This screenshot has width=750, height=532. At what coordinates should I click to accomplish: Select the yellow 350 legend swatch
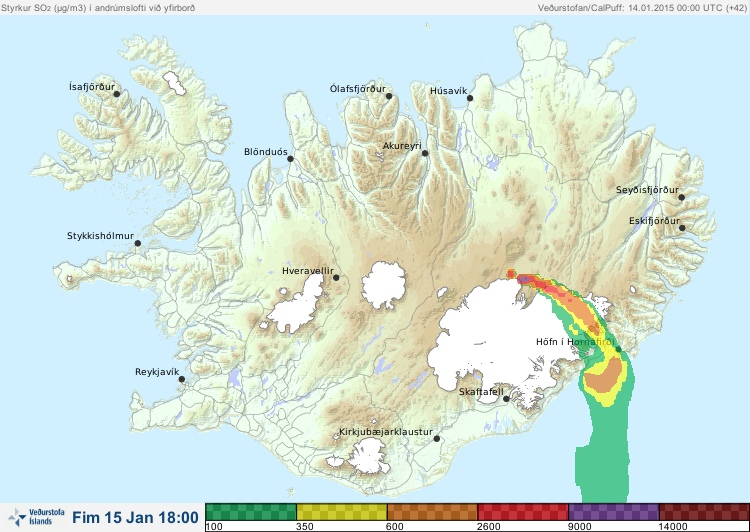[x=342, y=511]
